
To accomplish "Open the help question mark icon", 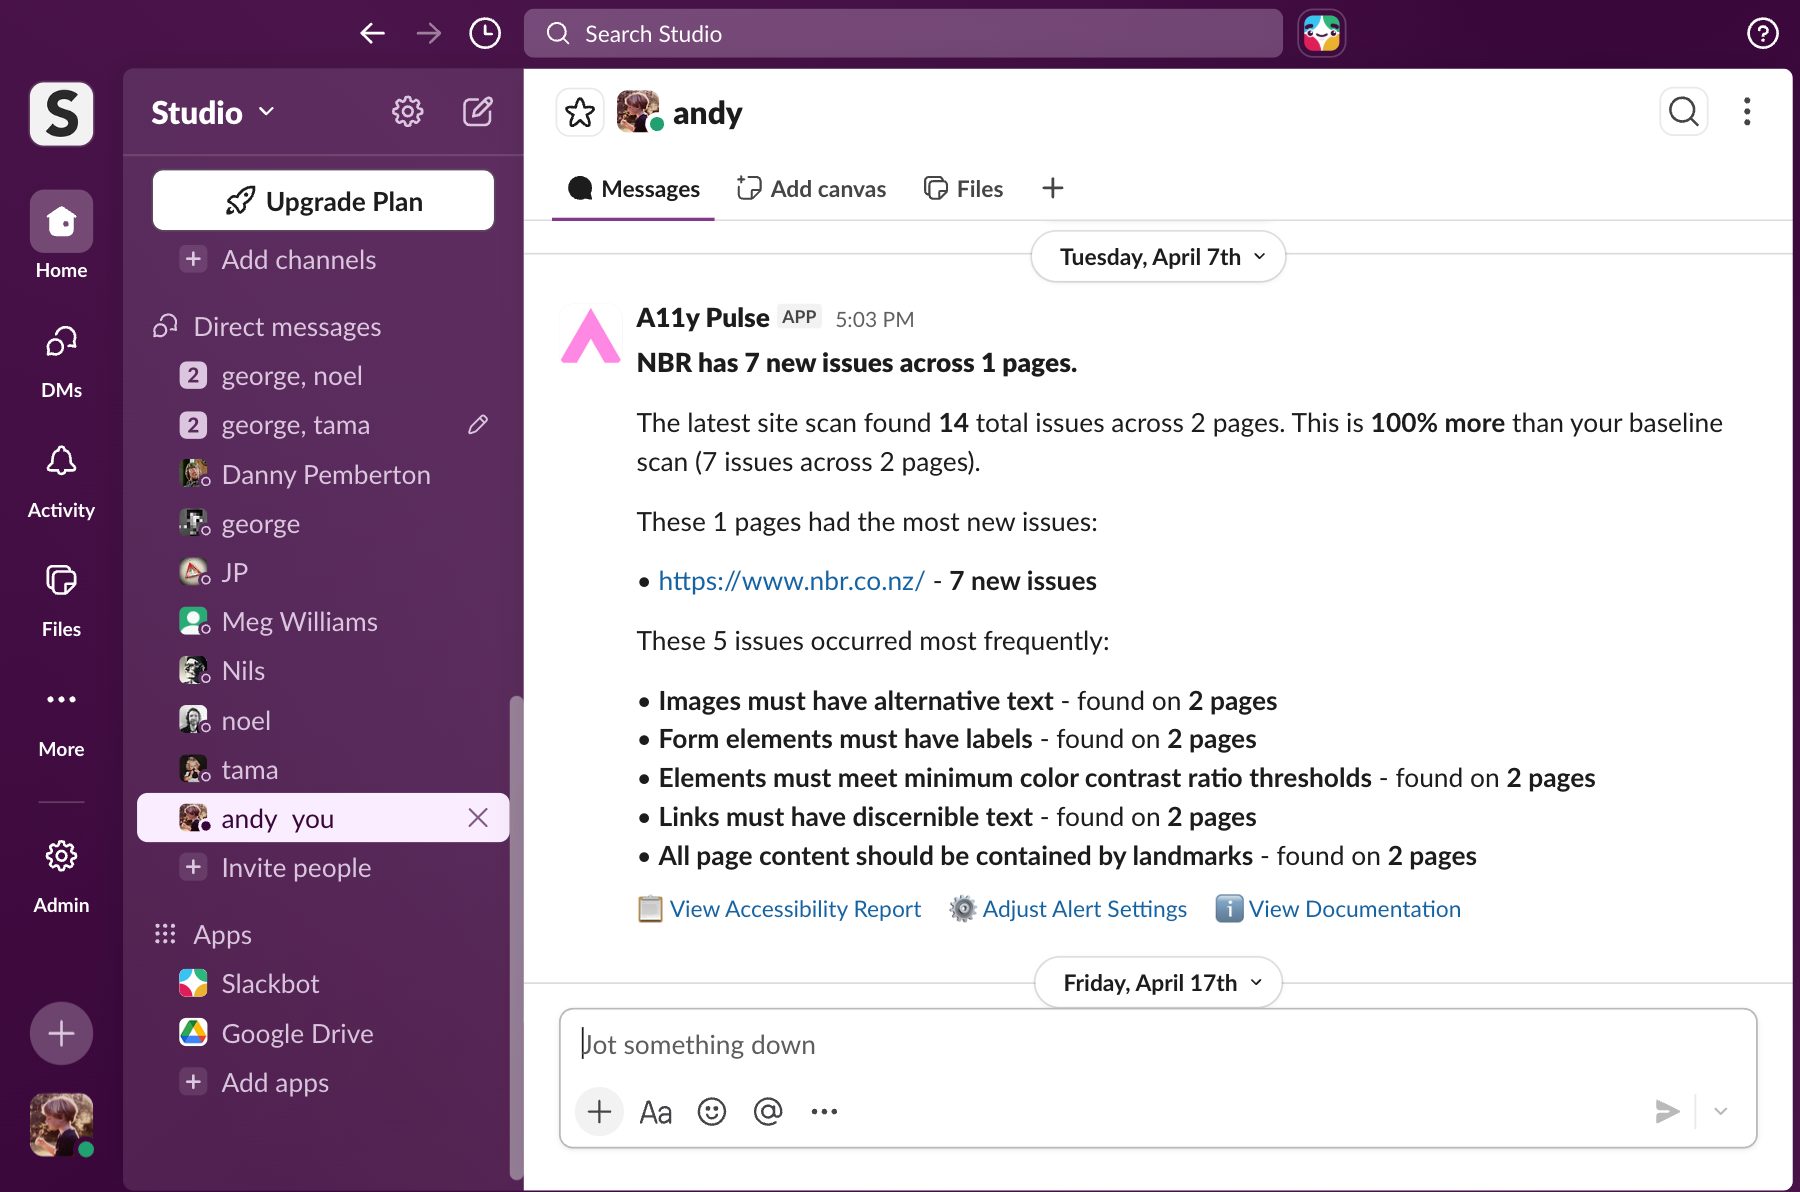I will coord(1762,33).
